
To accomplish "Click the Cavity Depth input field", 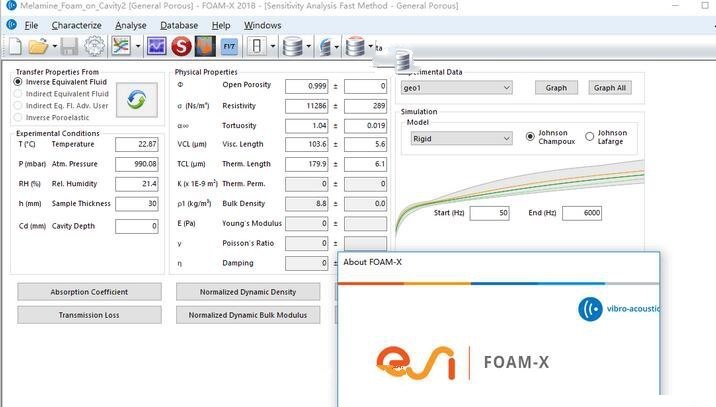I will [x=137, y=226].
